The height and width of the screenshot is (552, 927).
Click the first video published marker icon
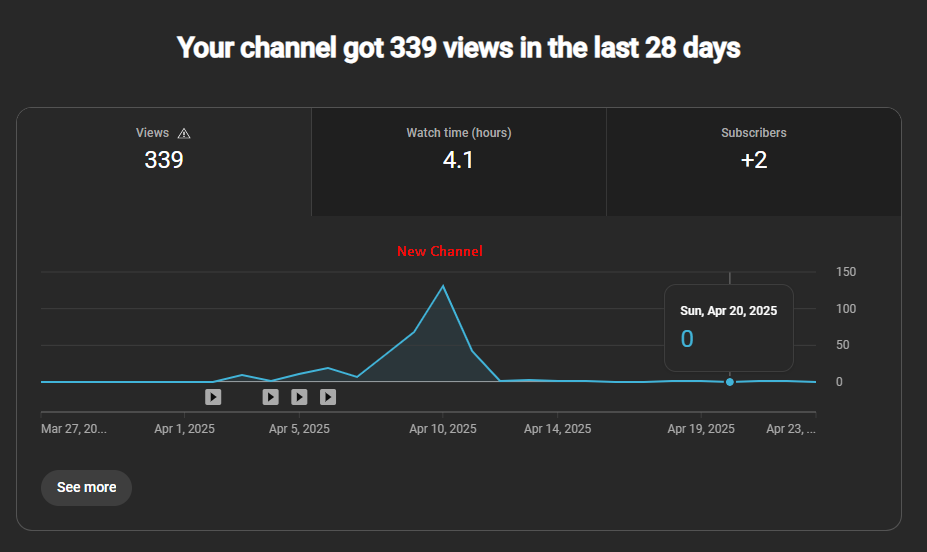point(213,397)
